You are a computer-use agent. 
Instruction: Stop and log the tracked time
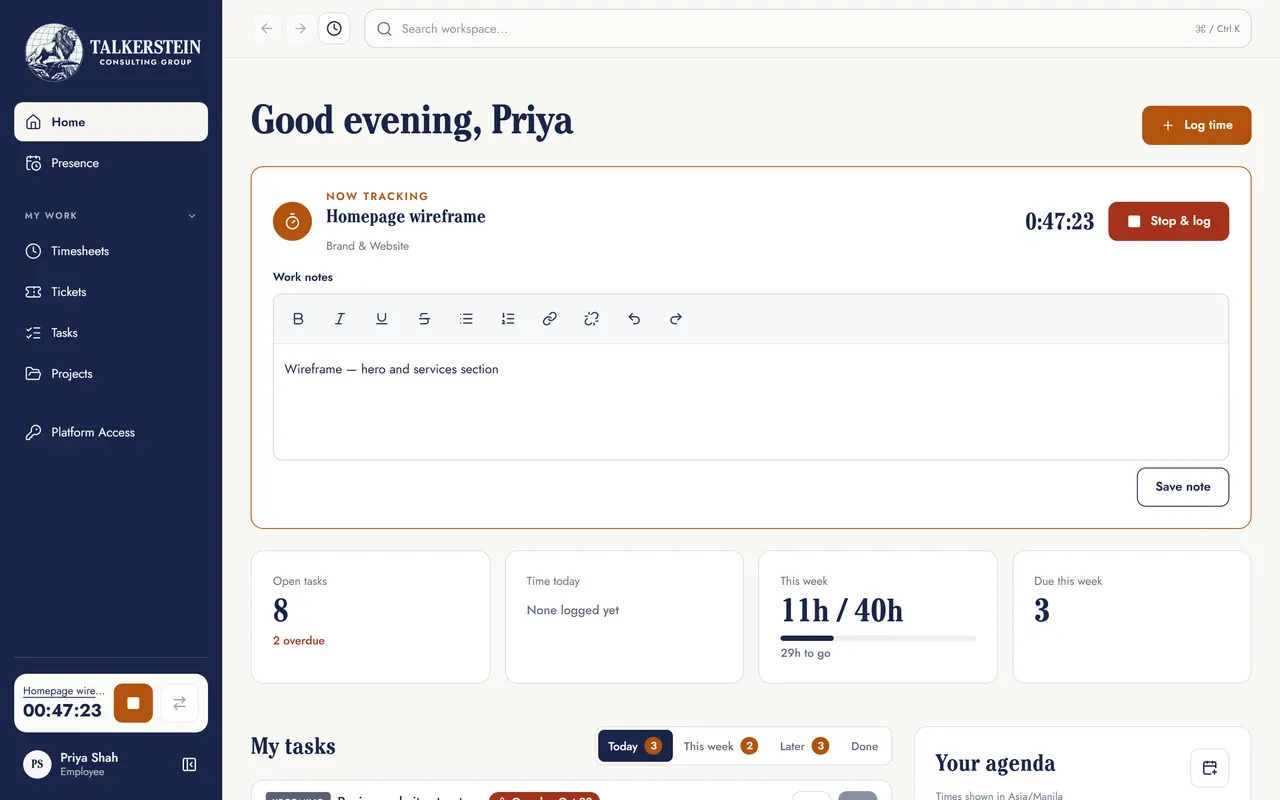[1169, 221]
